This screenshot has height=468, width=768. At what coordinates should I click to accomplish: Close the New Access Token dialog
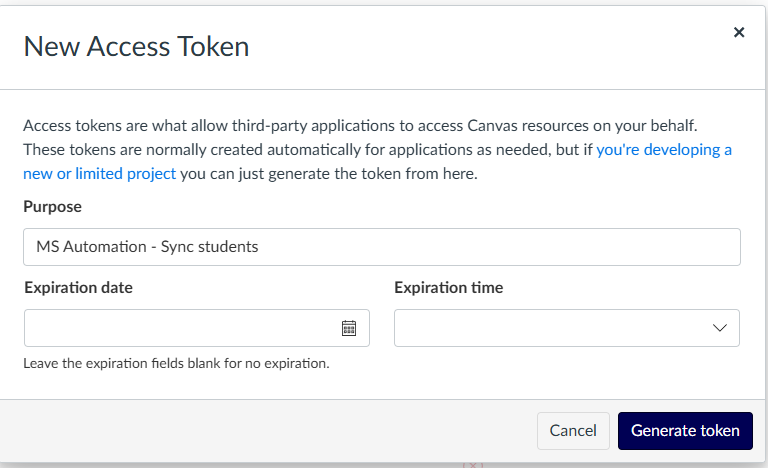(739, 32)
